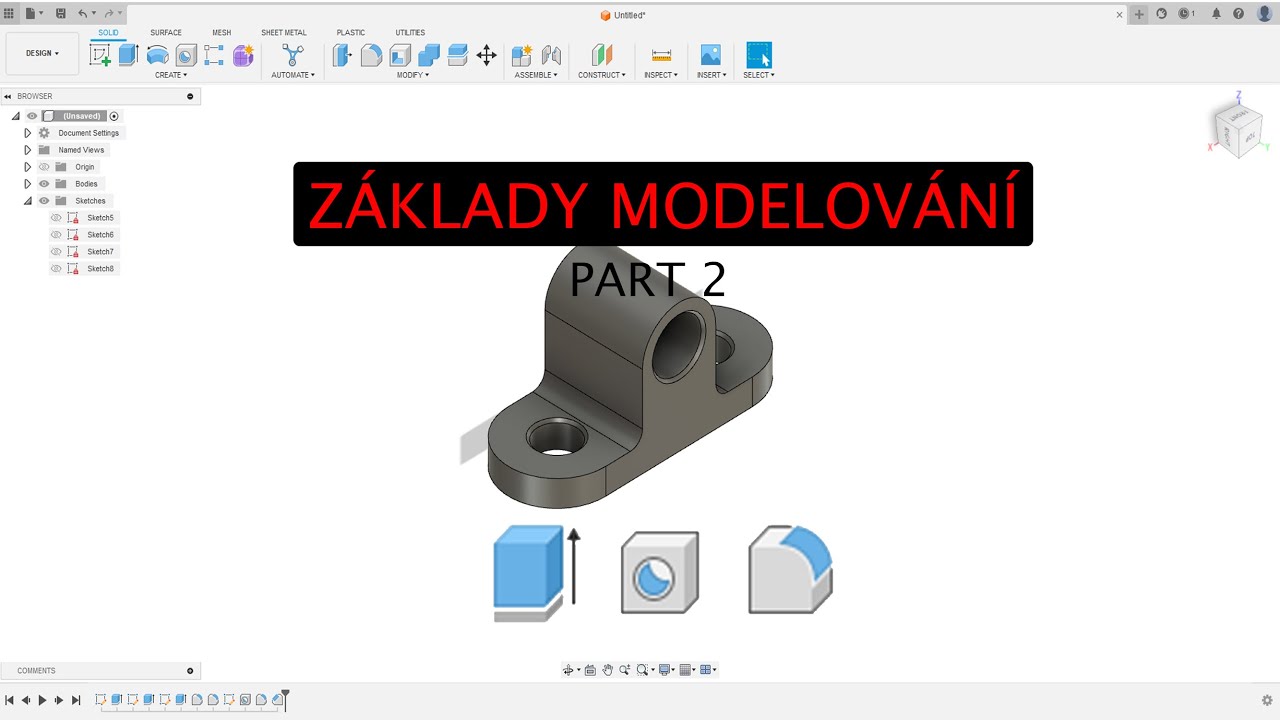Image resolution: width=1280 pixels, height=720 pixels.
Task: Open the Inspect dropdown menu
Action: click(x=661, y=75)
